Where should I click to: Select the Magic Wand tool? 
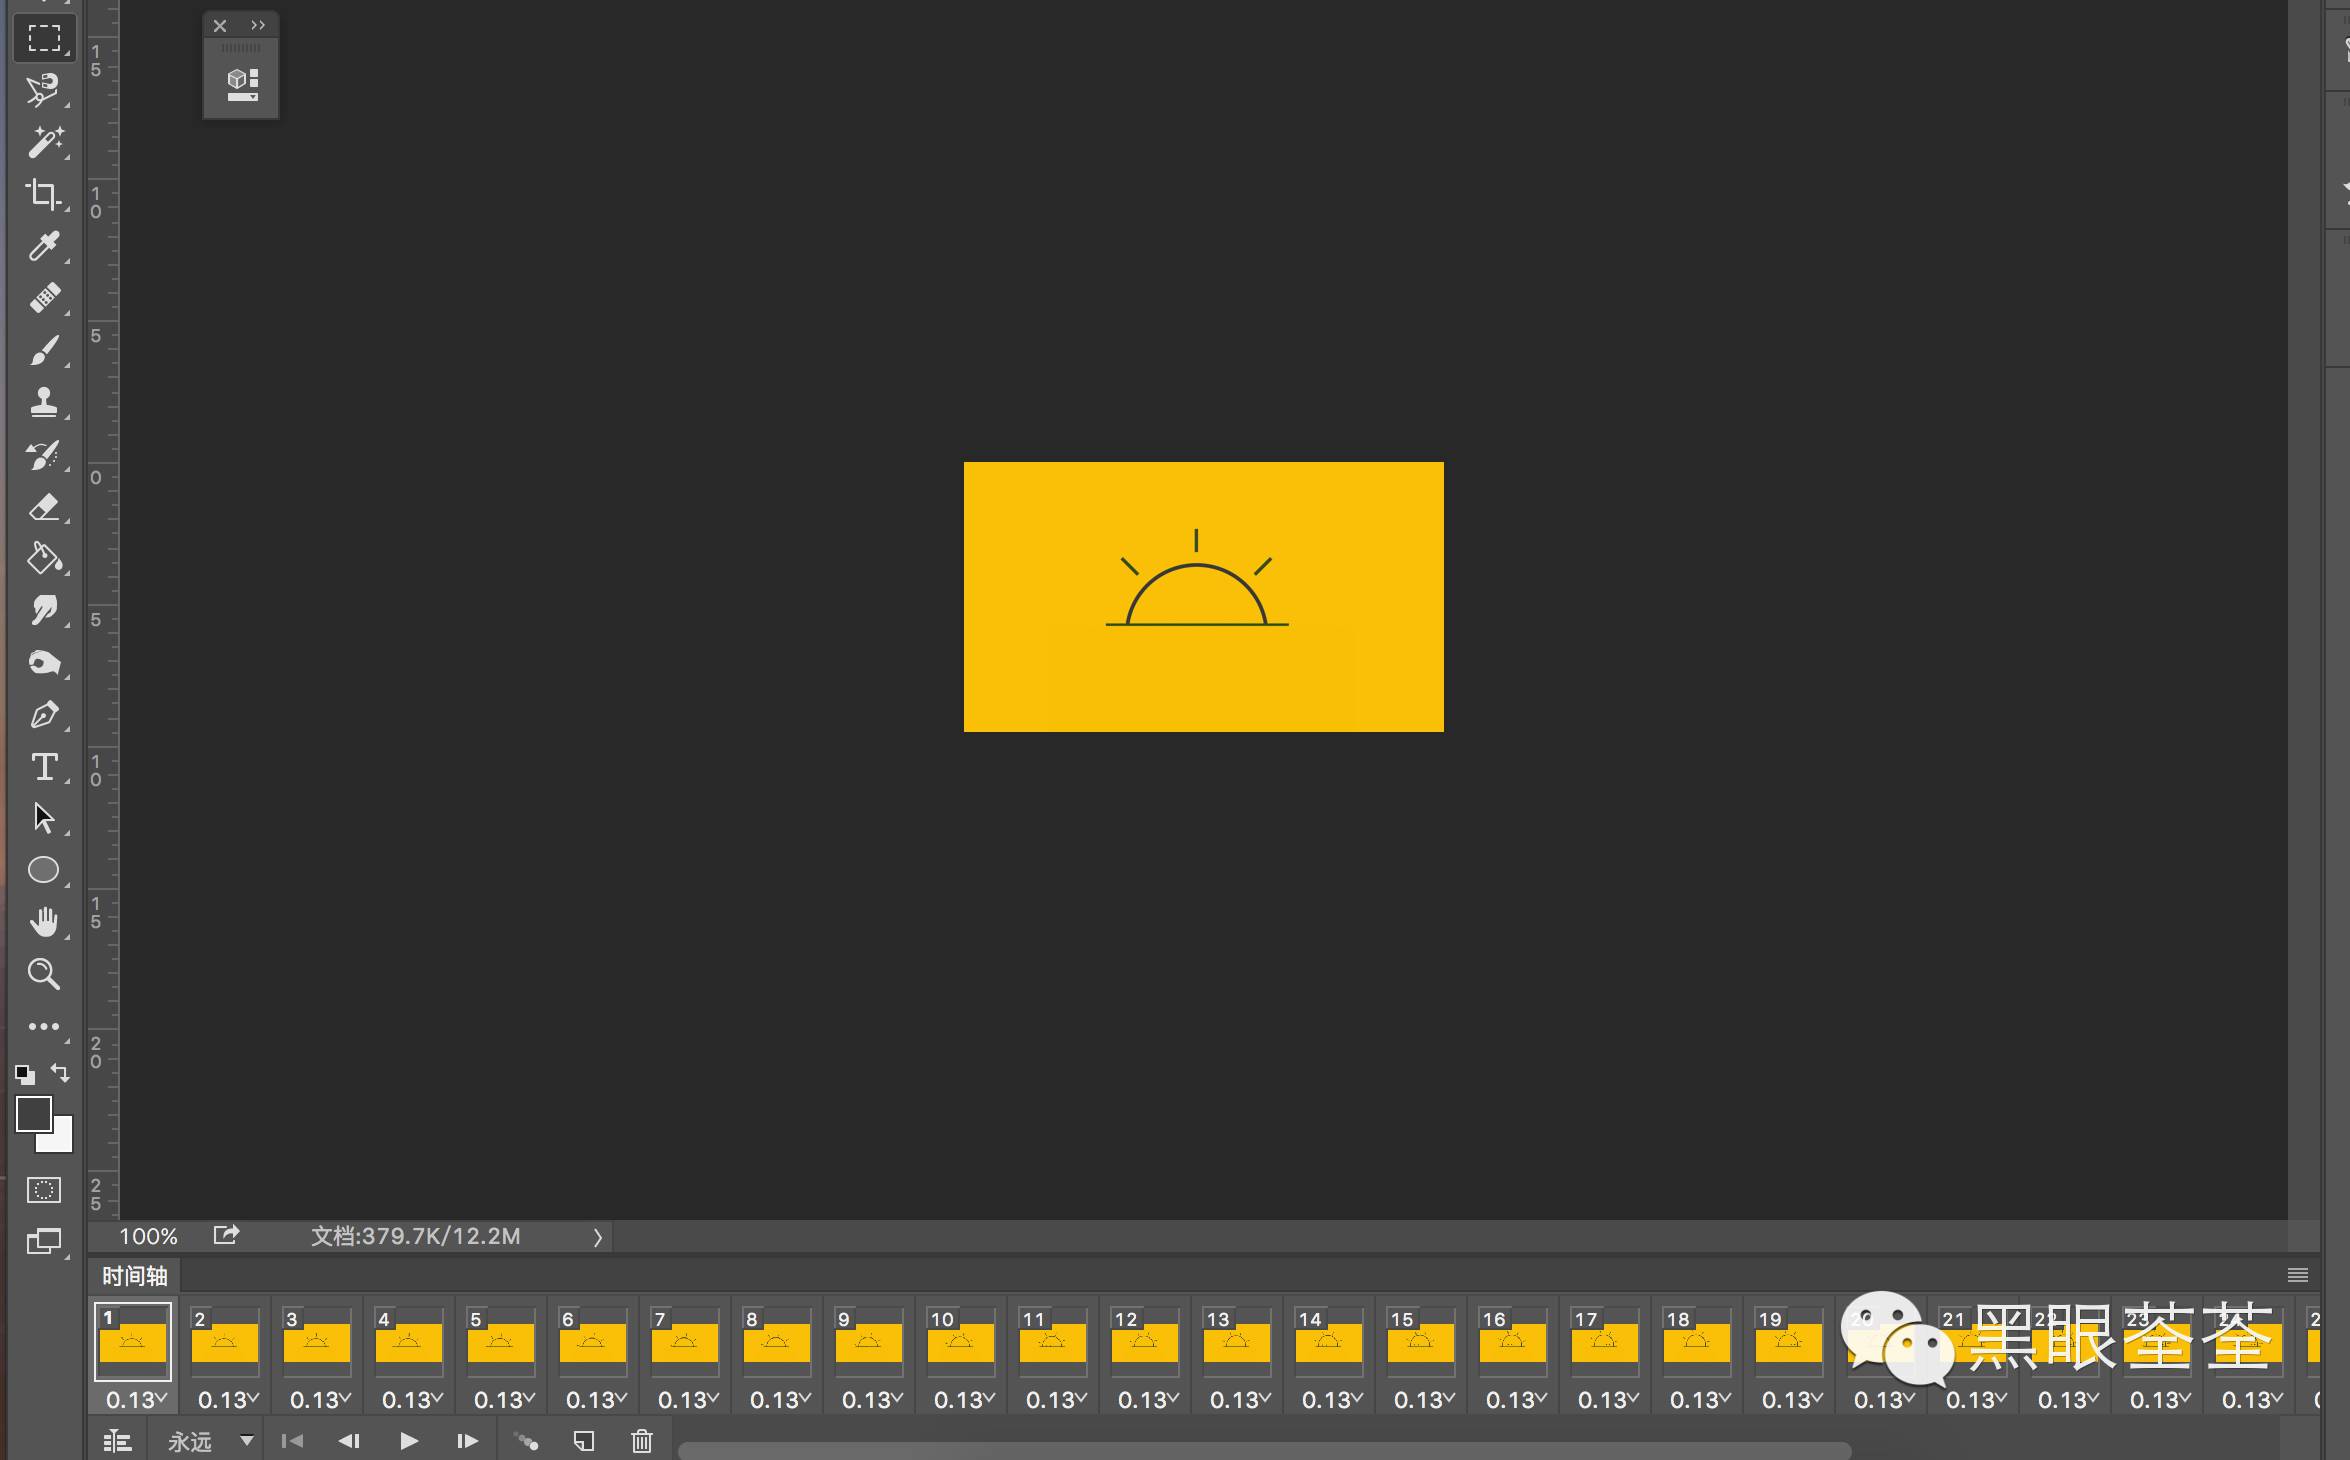click(x=44, y=142)
